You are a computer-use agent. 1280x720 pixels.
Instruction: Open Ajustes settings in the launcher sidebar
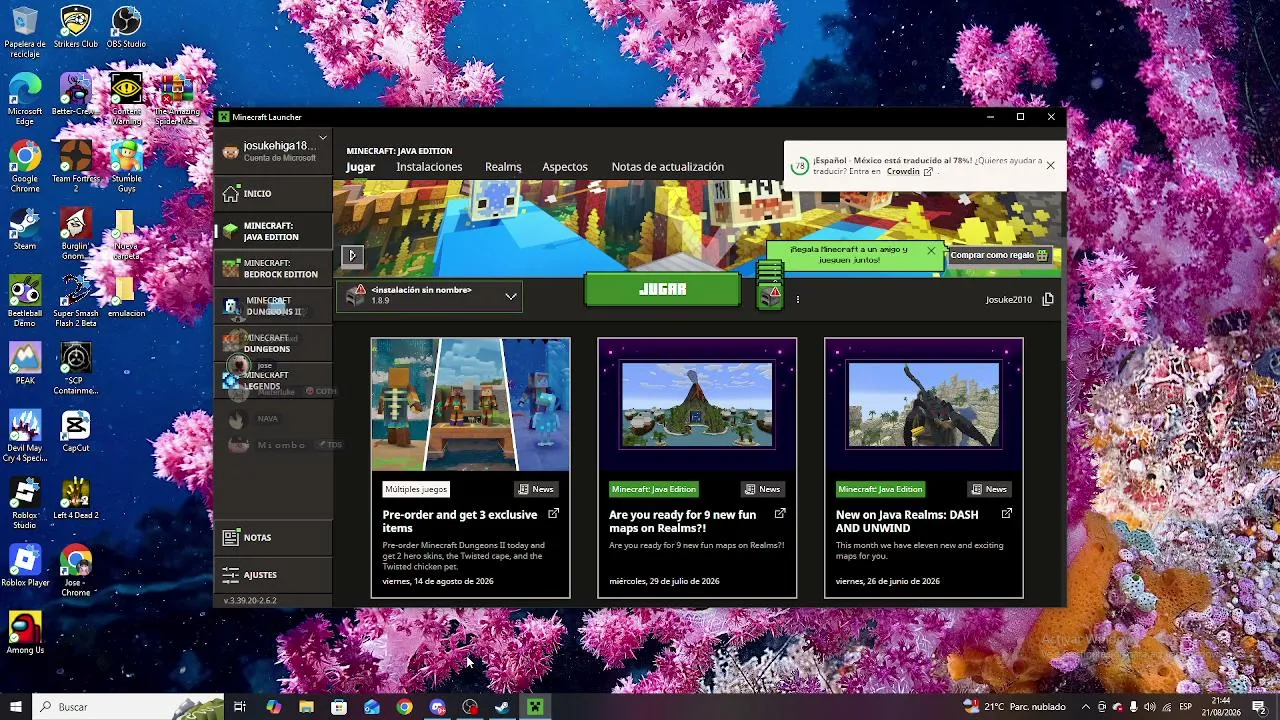tap(273, 575)
